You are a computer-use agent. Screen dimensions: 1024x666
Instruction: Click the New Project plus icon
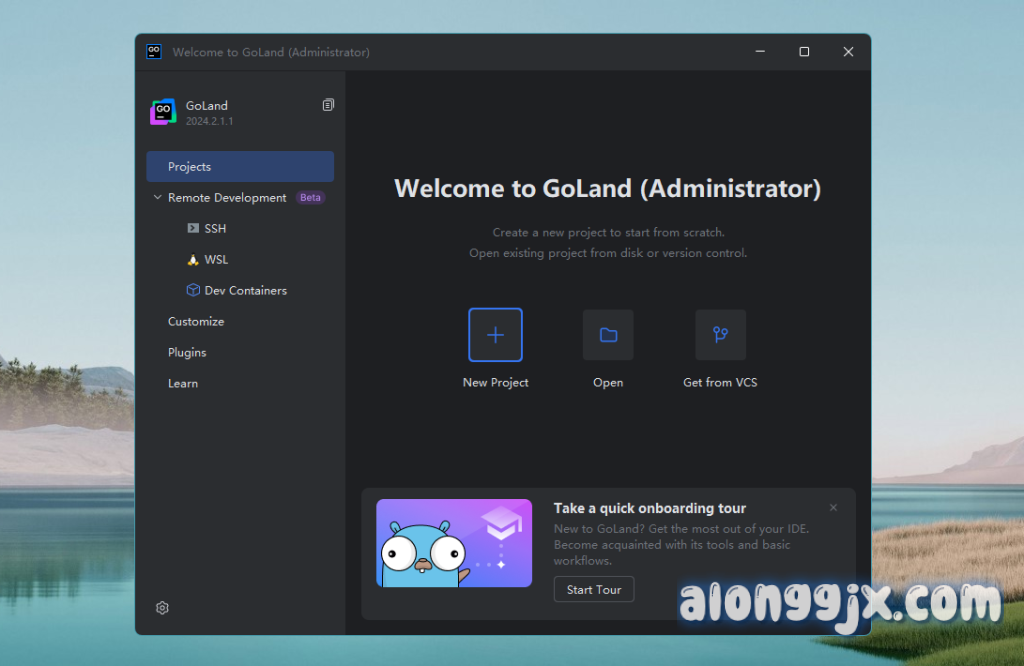click(x=495, y=334)
